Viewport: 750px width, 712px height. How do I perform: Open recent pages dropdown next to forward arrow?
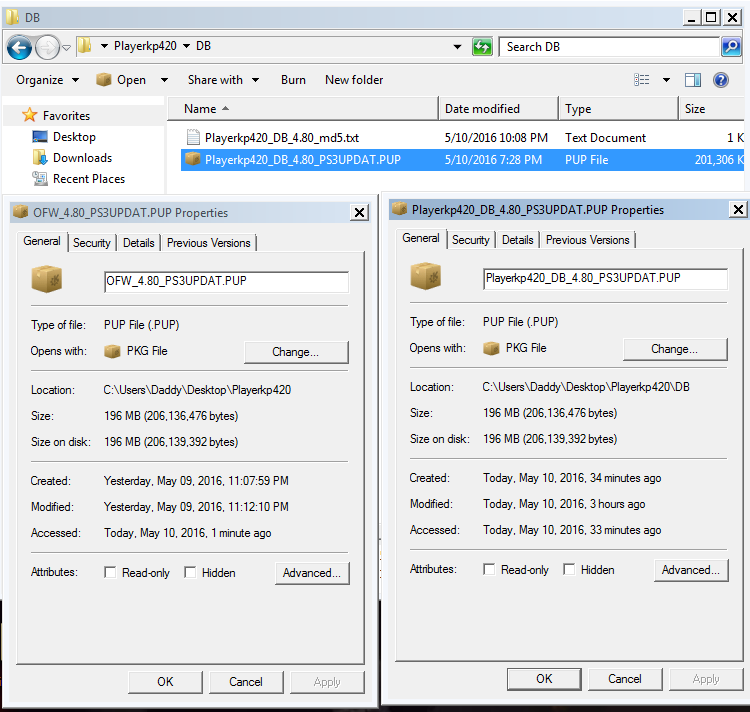tap(66, 47)
